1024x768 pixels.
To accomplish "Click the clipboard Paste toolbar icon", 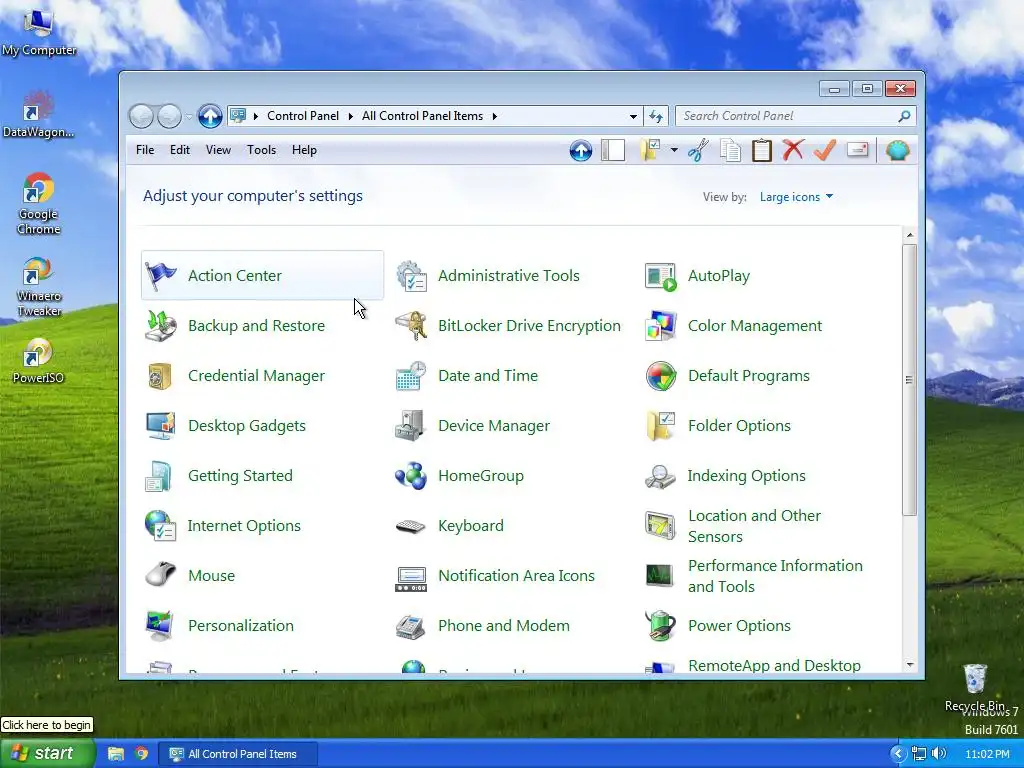I will (761, 150).
